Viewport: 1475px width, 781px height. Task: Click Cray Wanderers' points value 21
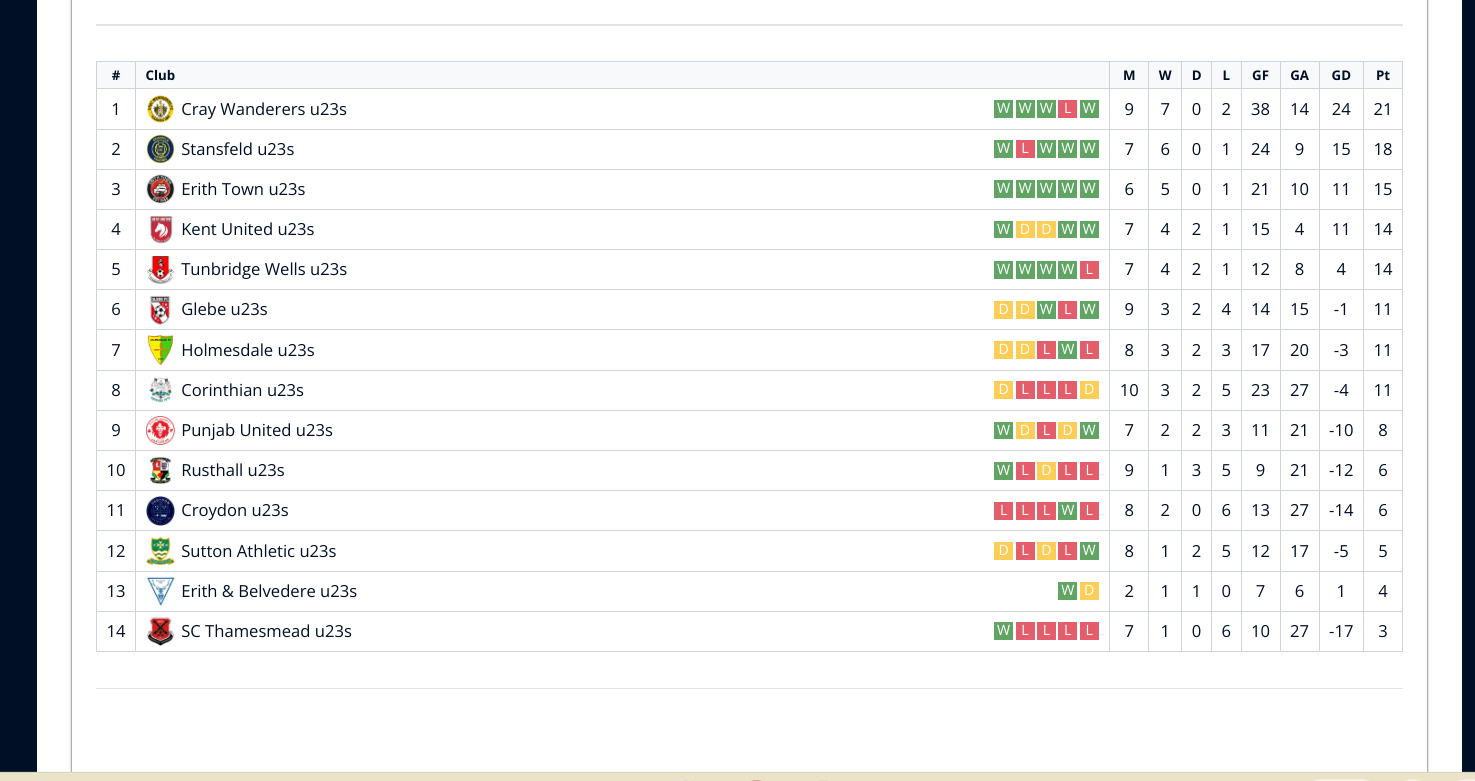pos(1382,109)
